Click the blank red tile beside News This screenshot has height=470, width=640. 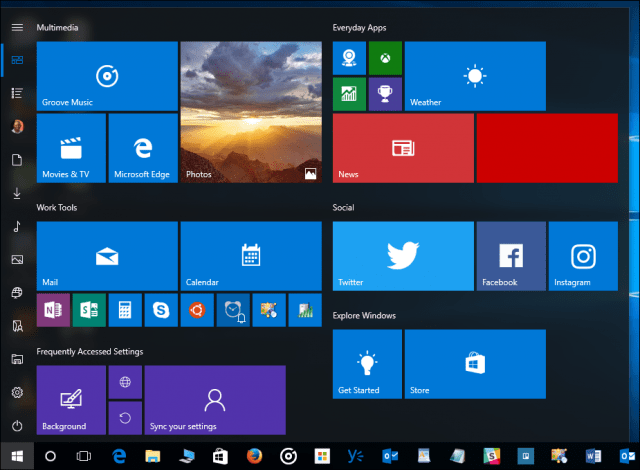click(x=547, y=148)
